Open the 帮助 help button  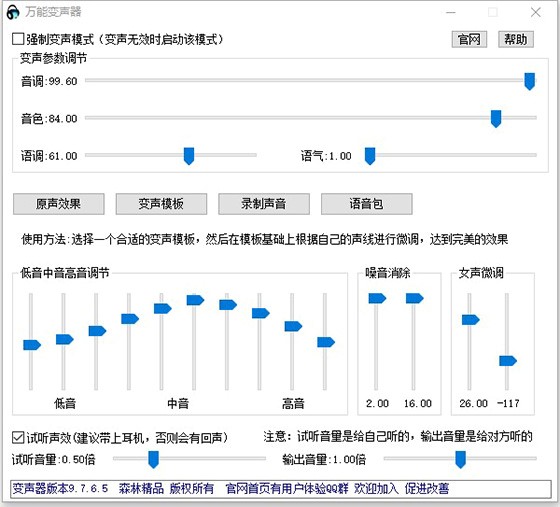pos(516,39)
